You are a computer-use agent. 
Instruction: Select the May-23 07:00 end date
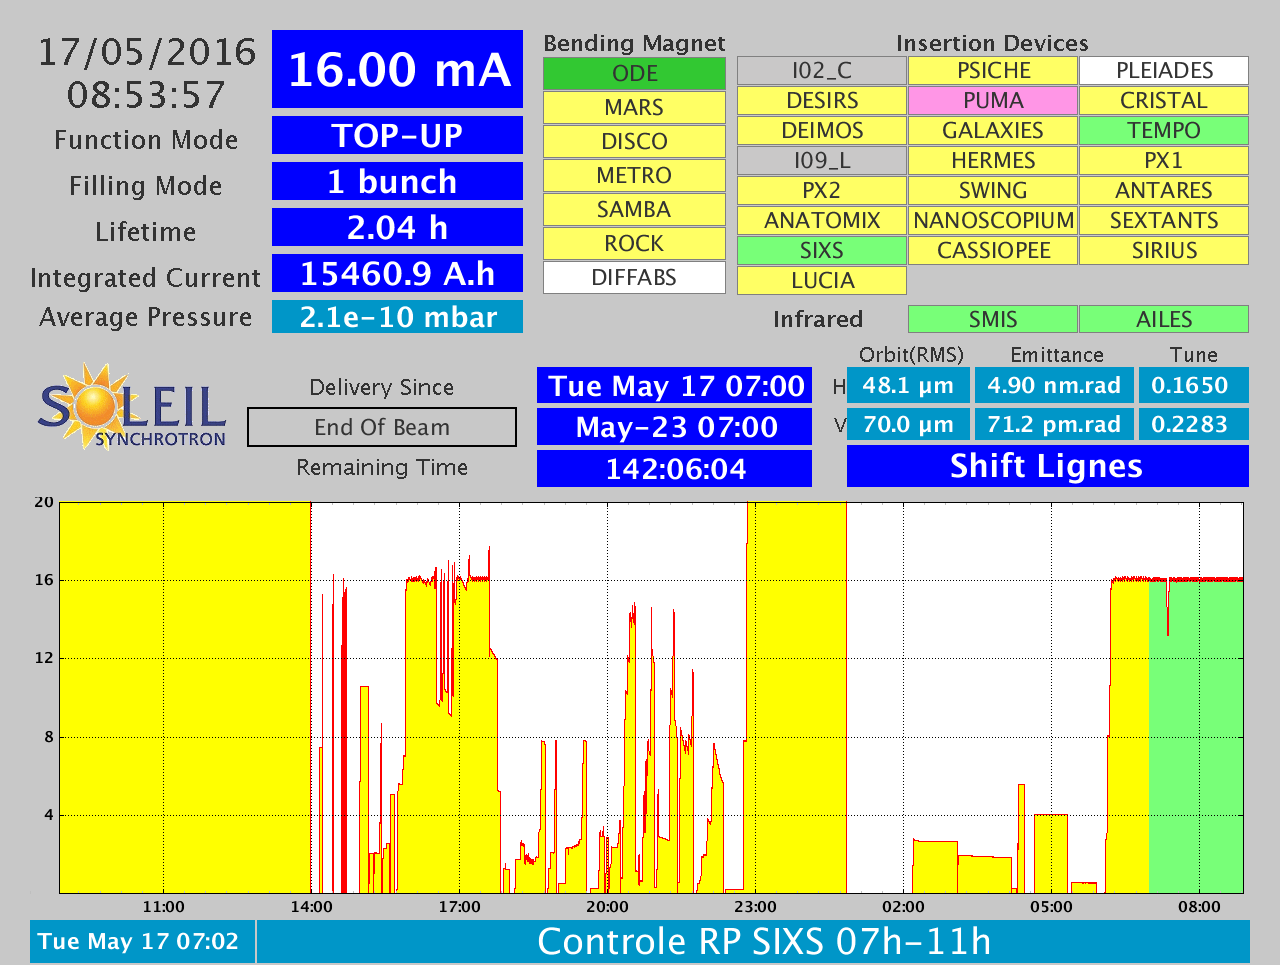[674, 427]
